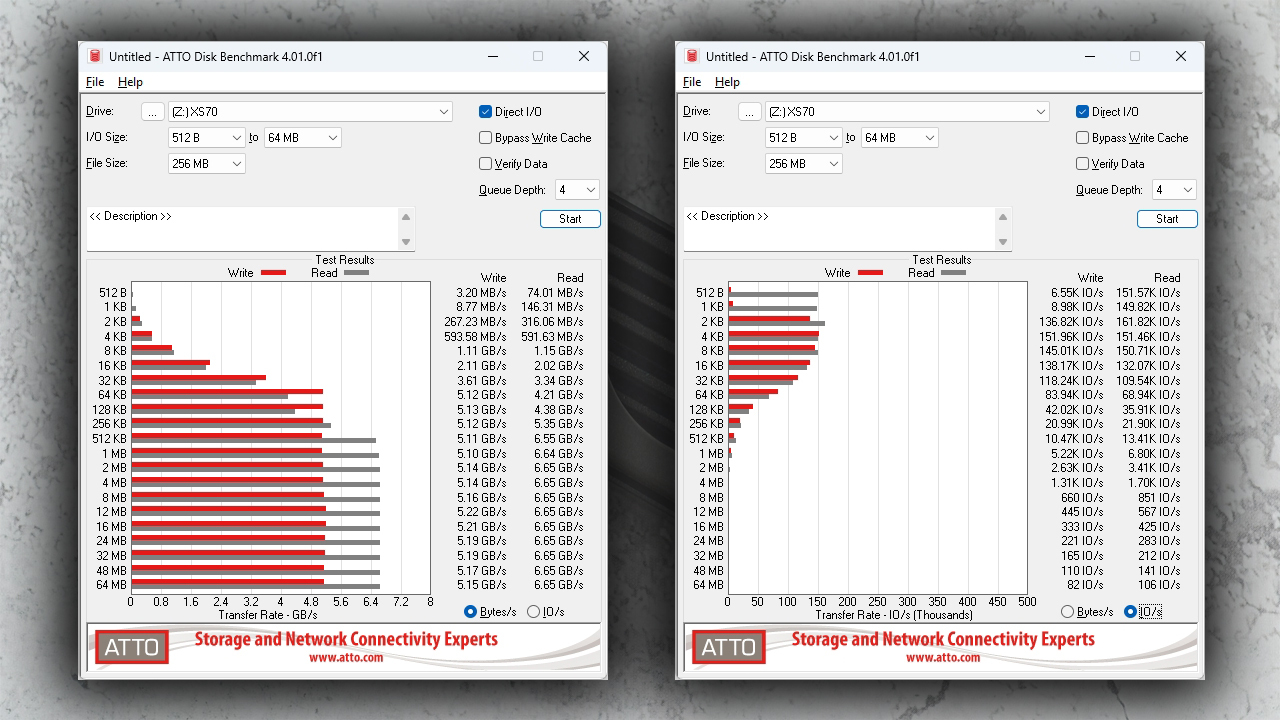Click the drive browse '...' button in right window
The height and width of the screenshot is (720, 1280).
pyautogui.click(x=749, y=112)
